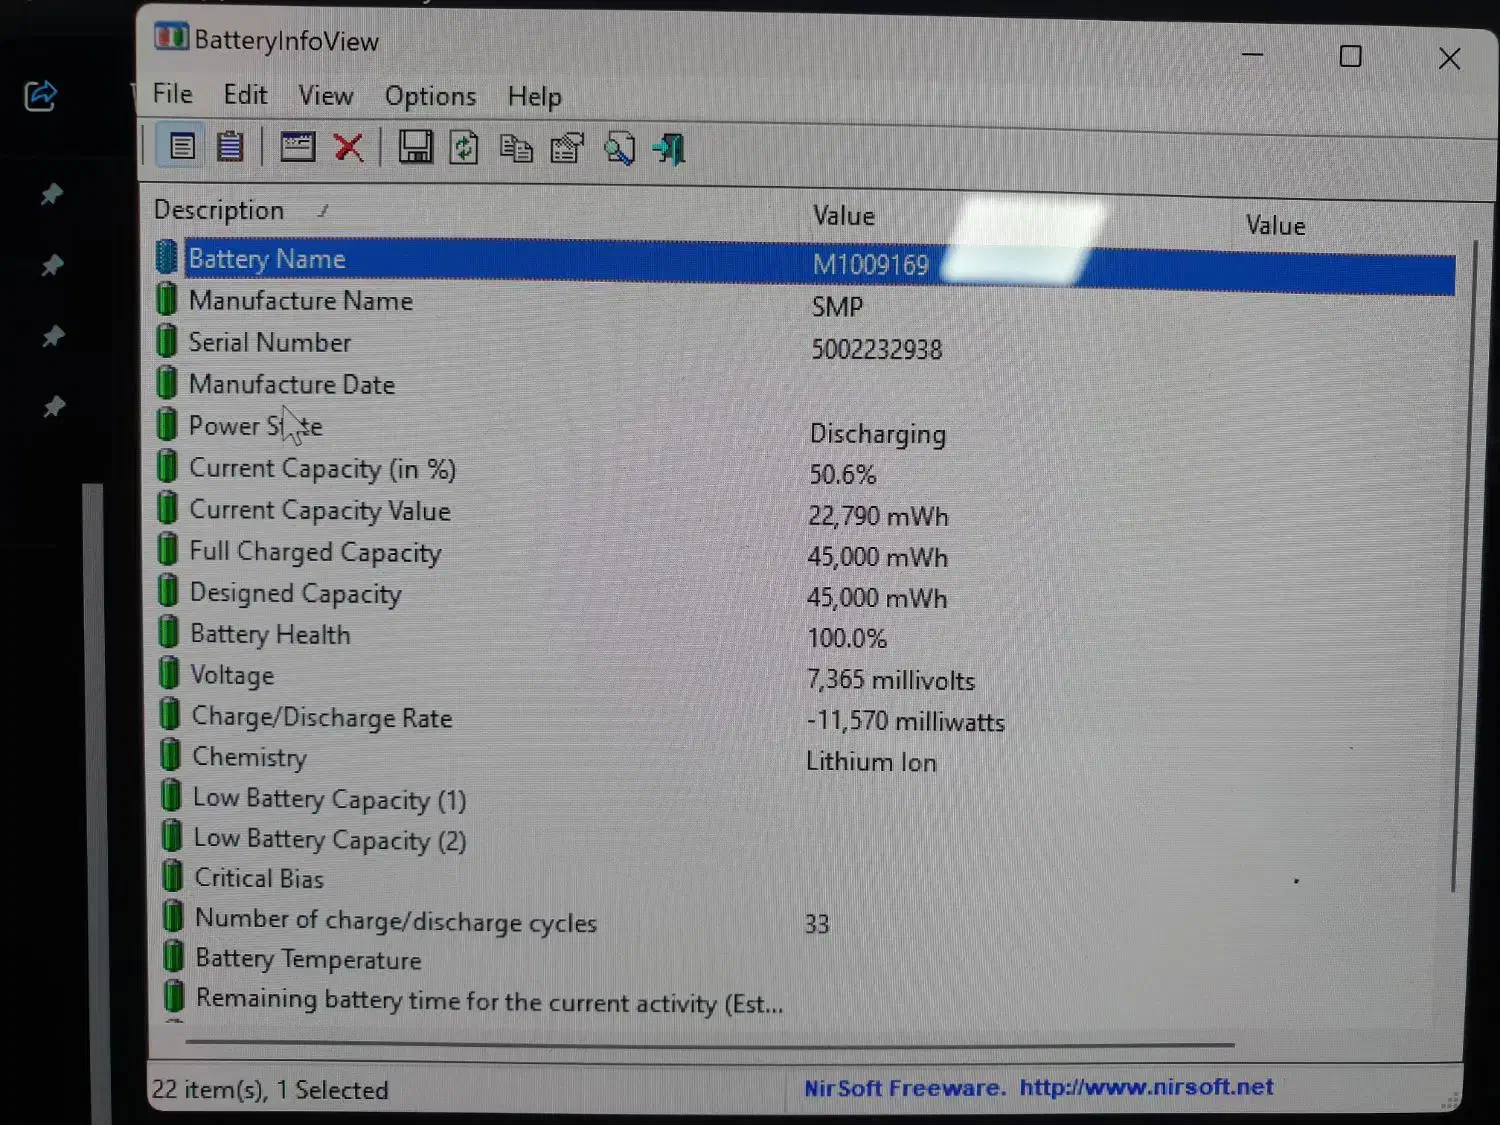Click the Discharging power state value
This screenshot has width=1500, height=1125.
coord(878,434)
